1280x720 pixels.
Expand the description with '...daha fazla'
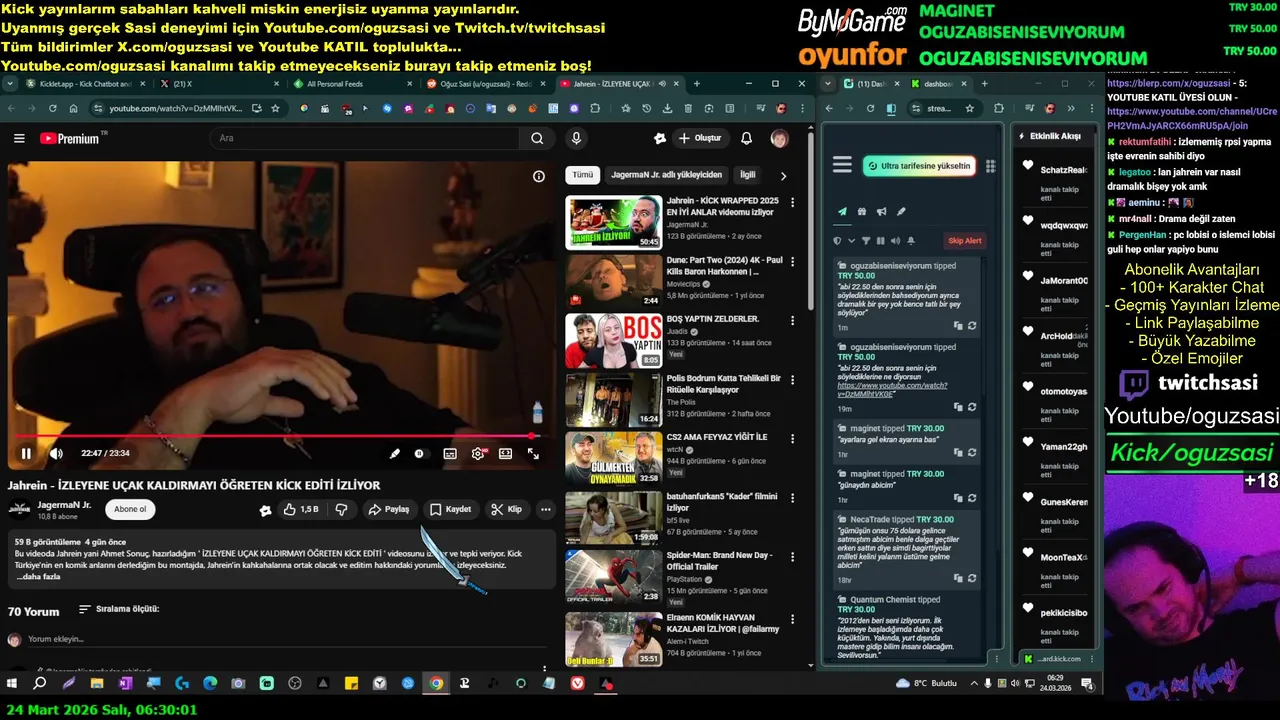38,577
